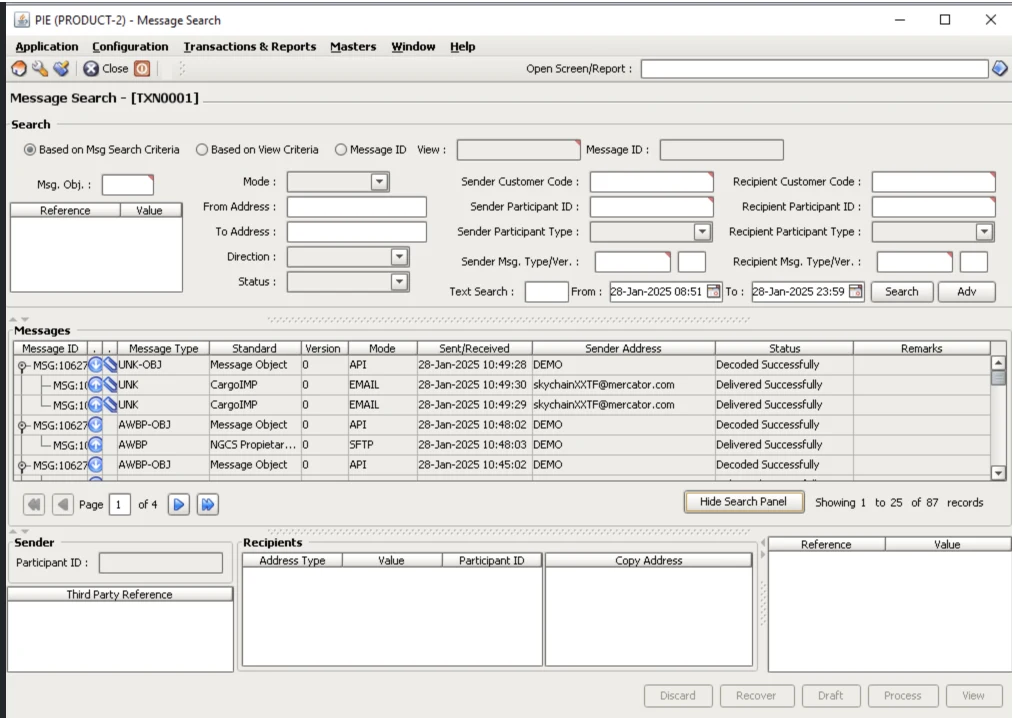Click the blue brush icon in the toolbar
The image size is (1013, 718).
[61, 69]
